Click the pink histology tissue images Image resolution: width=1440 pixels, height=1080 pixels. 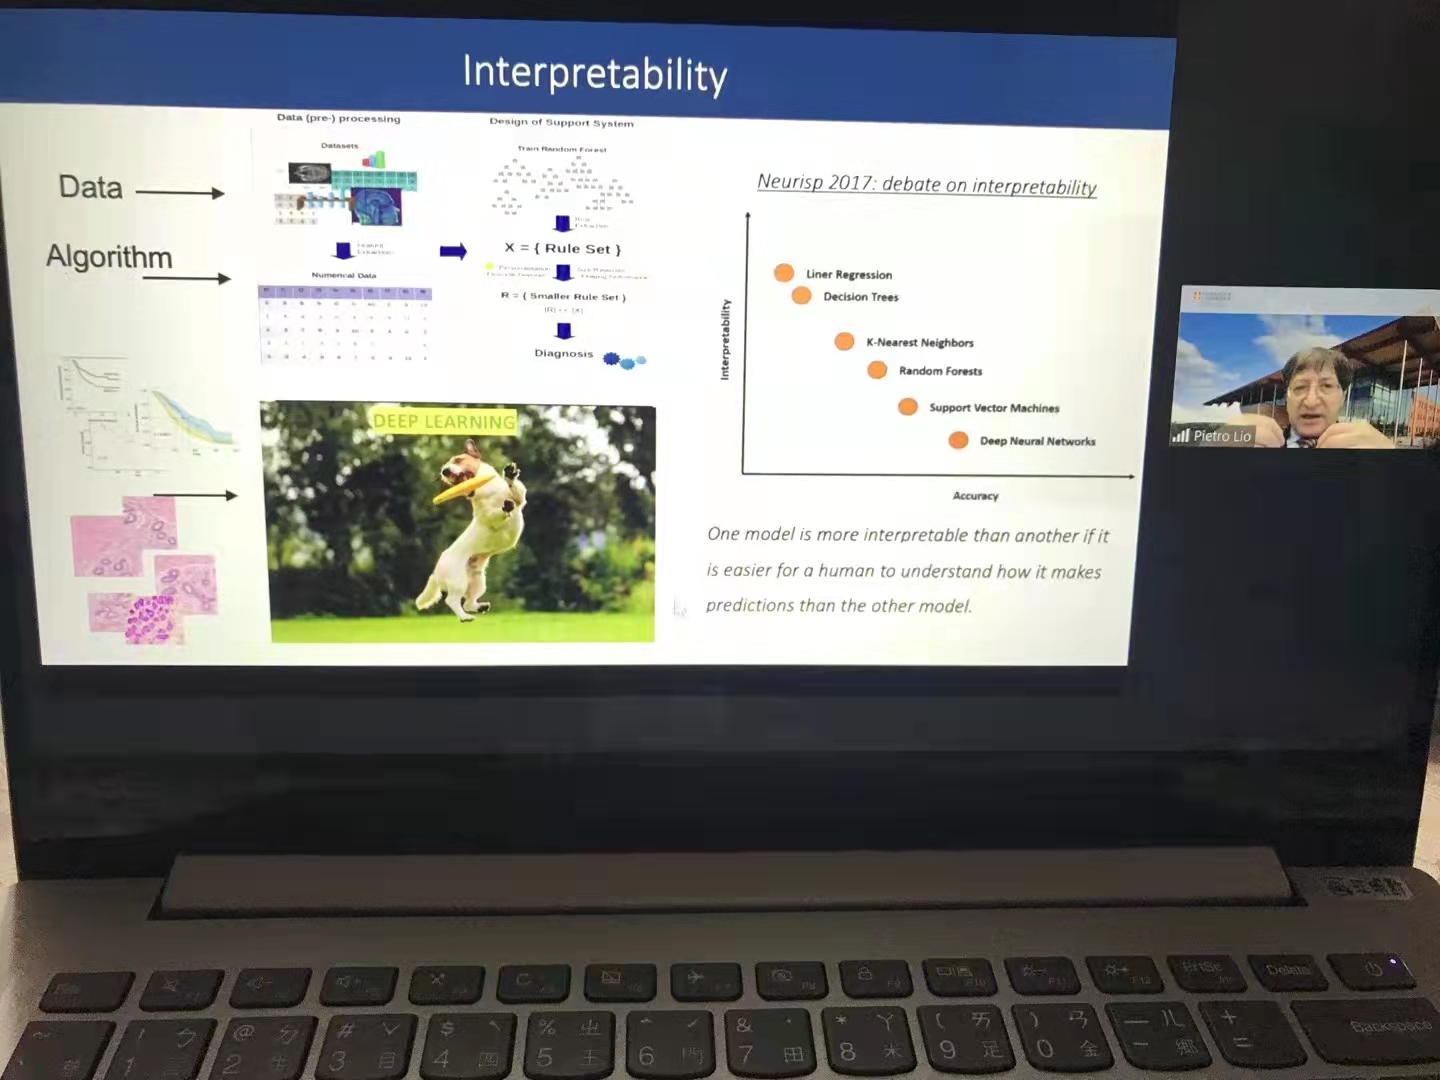[145, 570]
